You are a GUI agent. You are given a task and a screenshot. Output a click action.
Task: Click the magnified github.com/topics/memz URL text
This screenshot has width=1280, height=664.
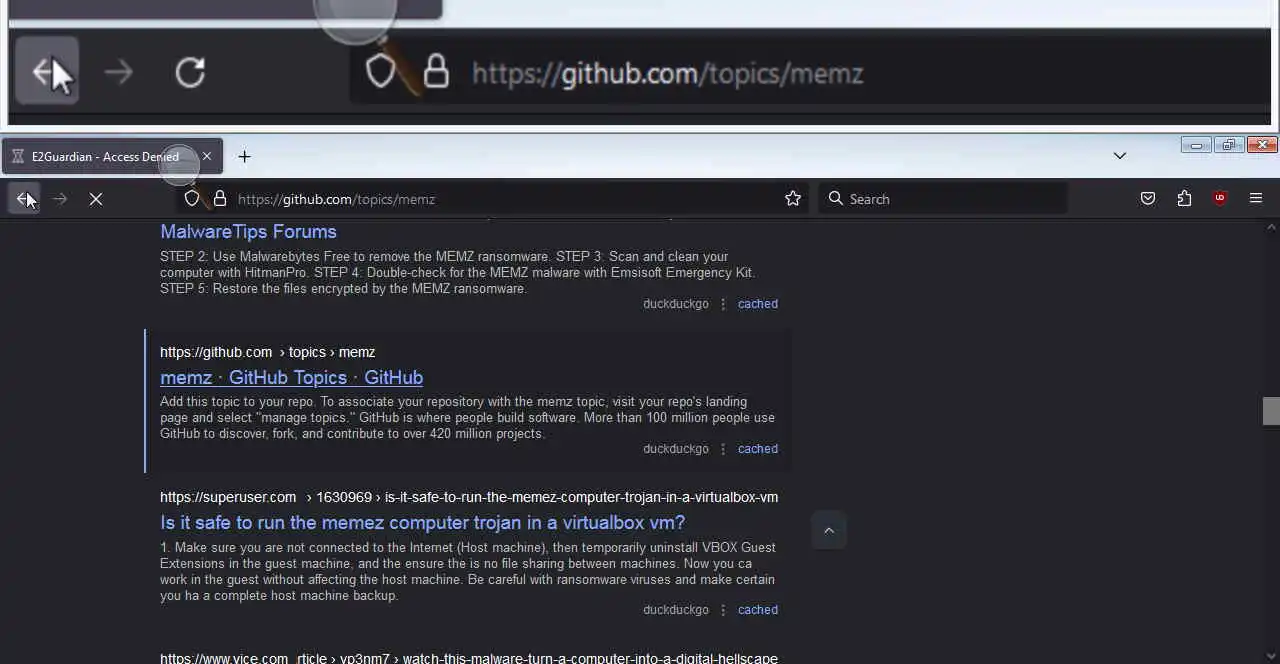(667, 73)
